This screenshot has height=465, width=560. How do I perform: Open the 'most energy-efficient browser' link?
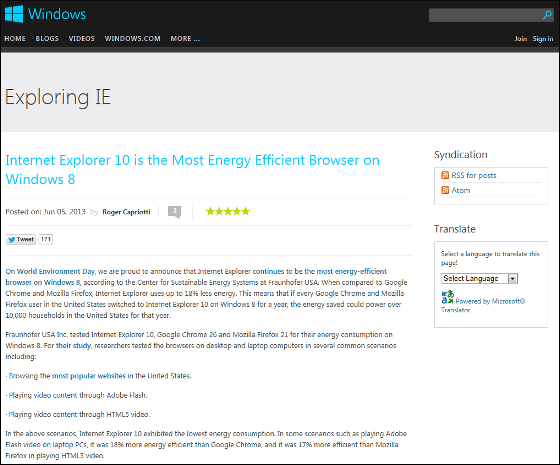(x=196, y=277)
